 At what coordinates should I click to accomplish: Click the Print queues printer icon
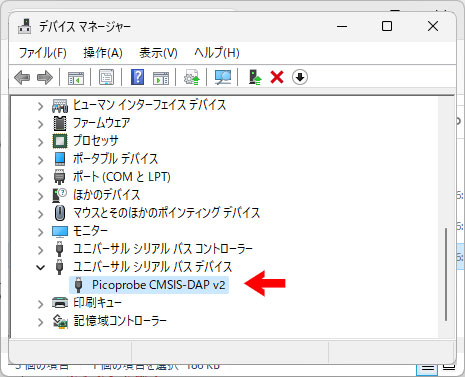(60, 303)
